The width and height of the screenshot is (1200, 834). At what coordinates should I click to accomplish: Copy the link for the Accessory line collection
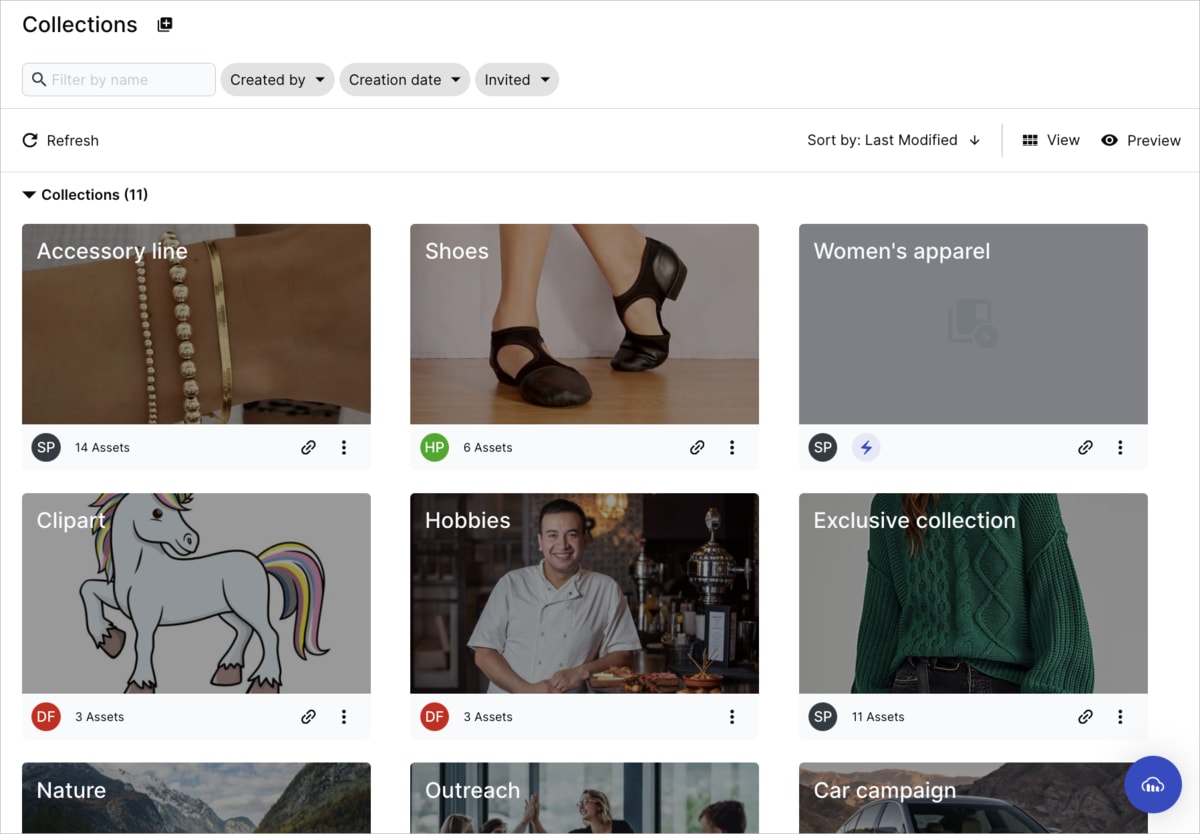pos(309,448)
